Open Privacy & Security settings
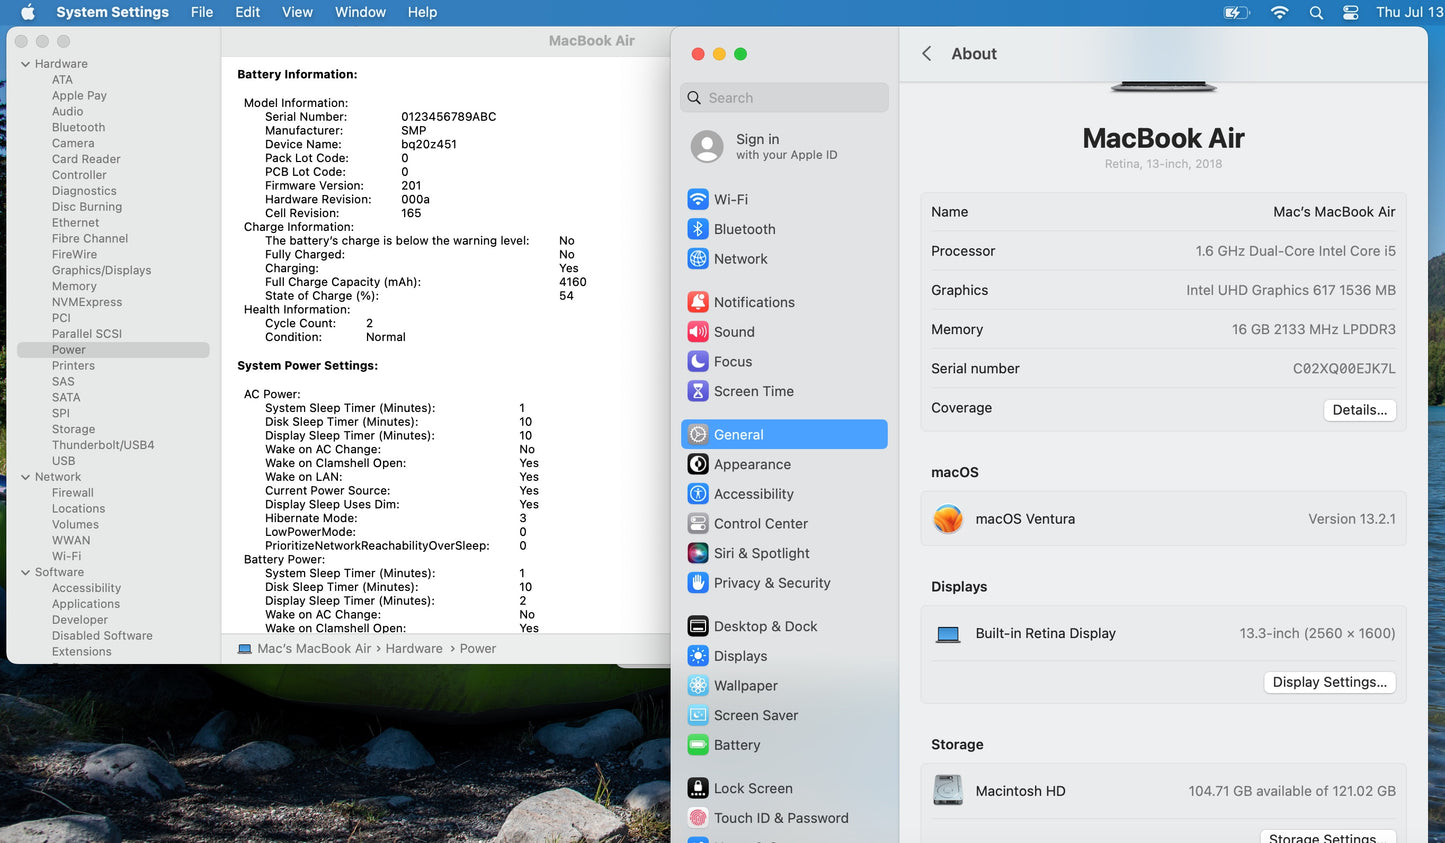Viewport: 1445px width, 843px height. tap(771, 583)
